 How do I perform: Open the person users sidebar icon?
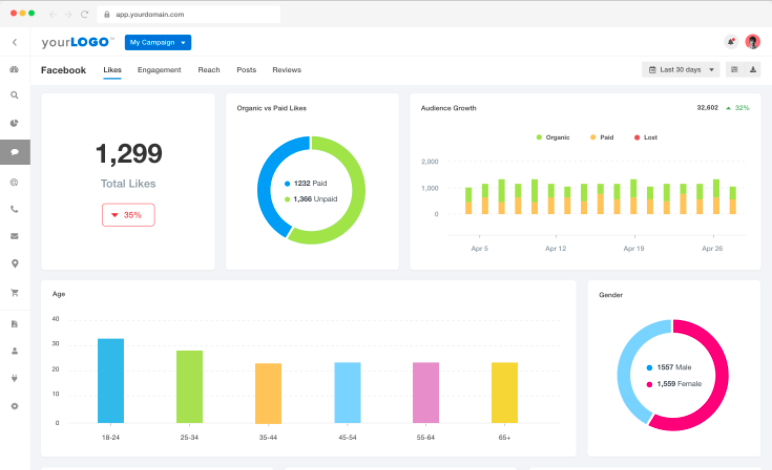click(14, 351)
